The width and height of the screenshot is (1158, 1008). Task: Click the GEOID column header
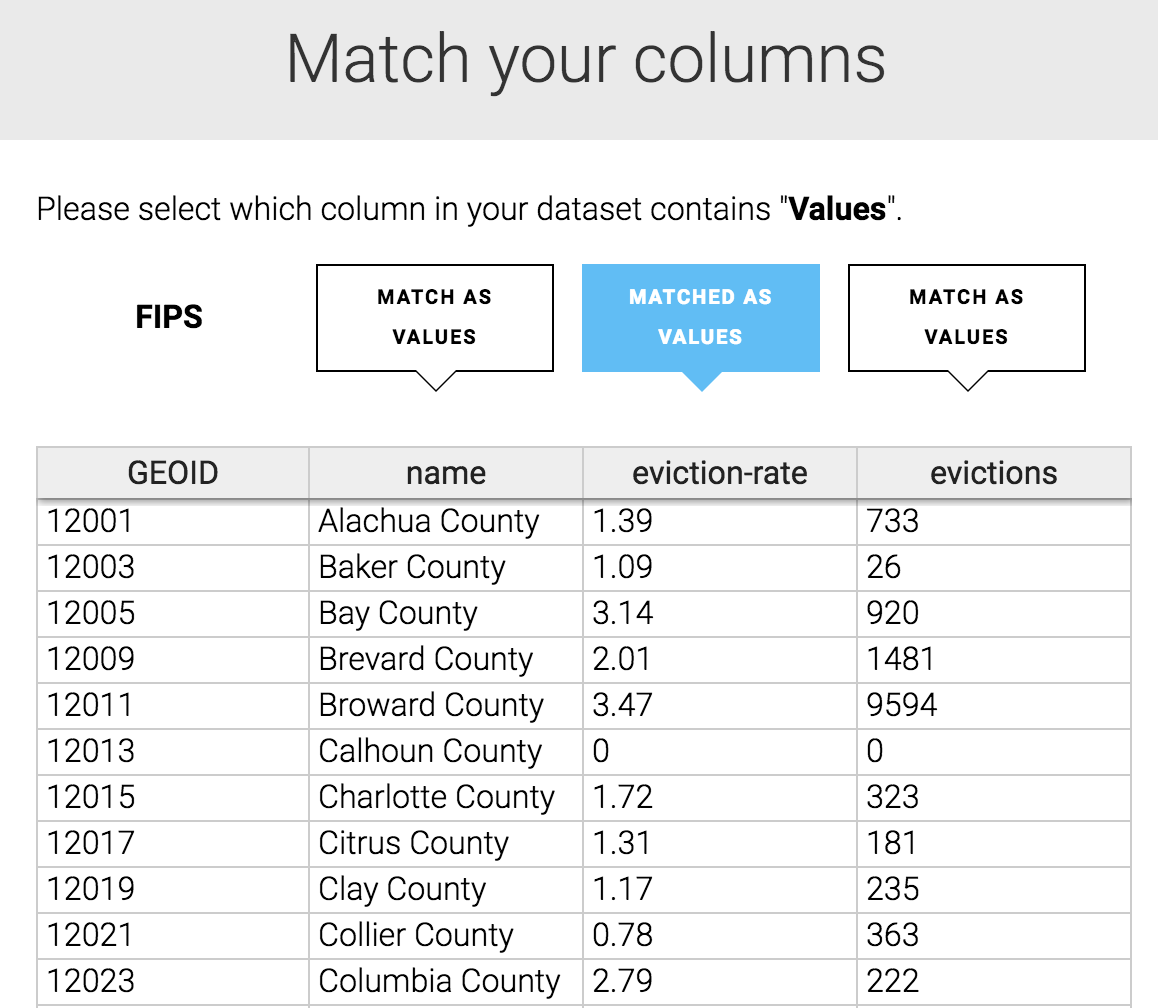click(x=173, y=472)
